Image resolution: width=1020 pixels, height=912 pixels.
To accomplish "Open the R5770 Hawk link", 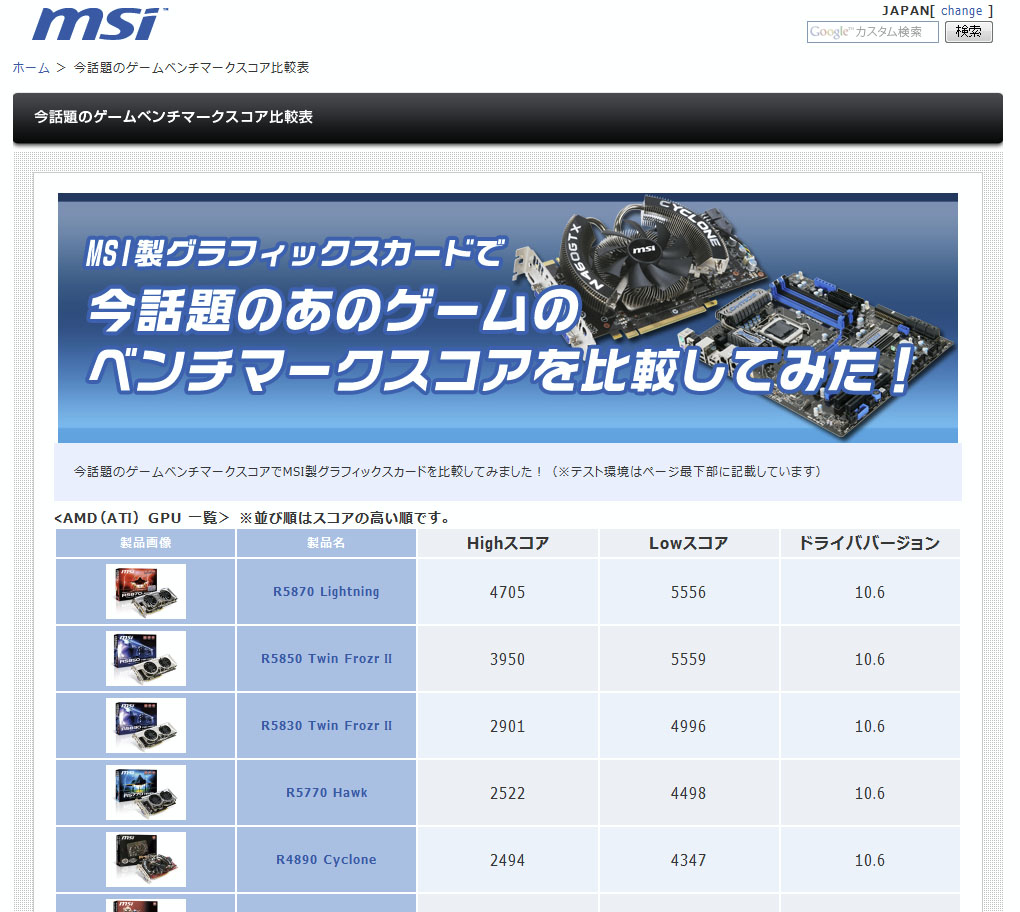I will (327, 792).
